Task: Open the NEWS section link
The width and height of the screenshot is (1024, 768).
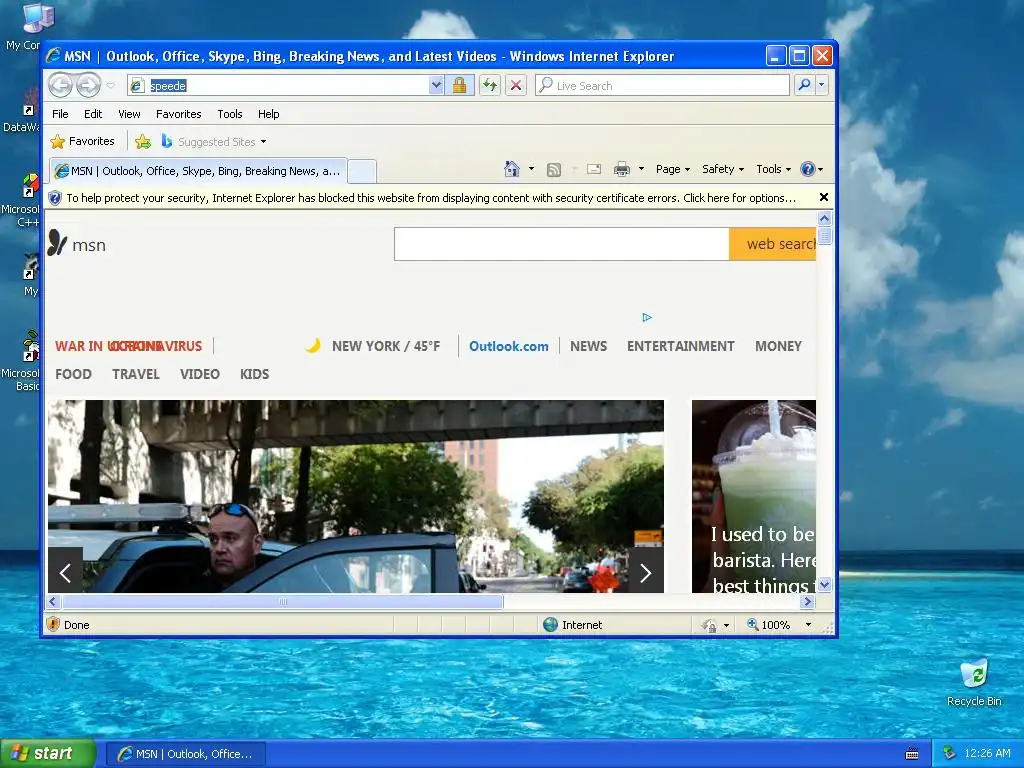Action: pyautogui.click(x=588, y=346)
